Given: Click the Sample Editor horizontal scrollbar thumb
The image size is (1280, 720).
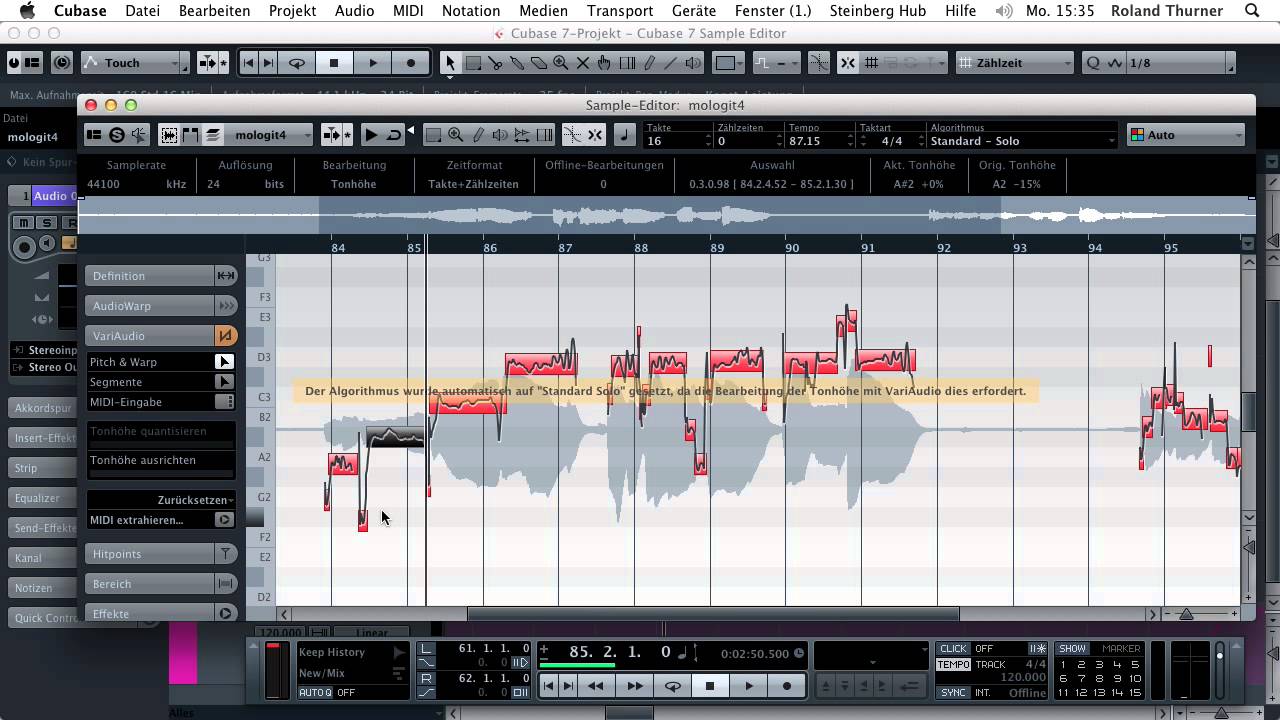Looking at the screenshot, I should coord(713,614).
